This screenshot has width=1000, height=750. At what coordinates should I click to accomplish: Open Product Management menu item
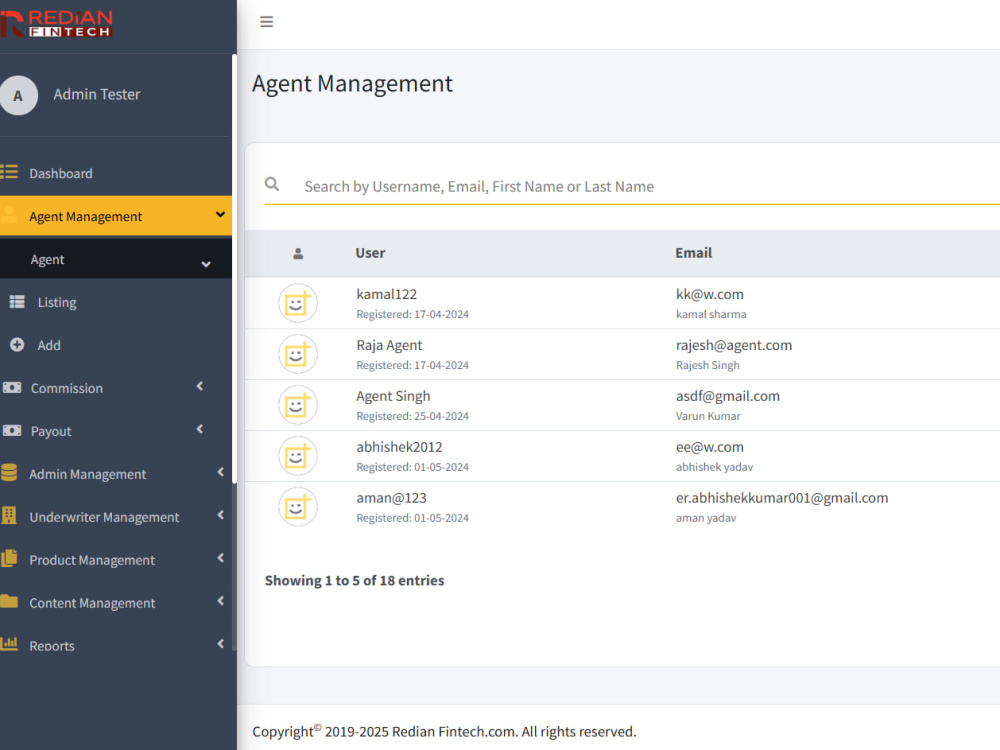(116, 560)
